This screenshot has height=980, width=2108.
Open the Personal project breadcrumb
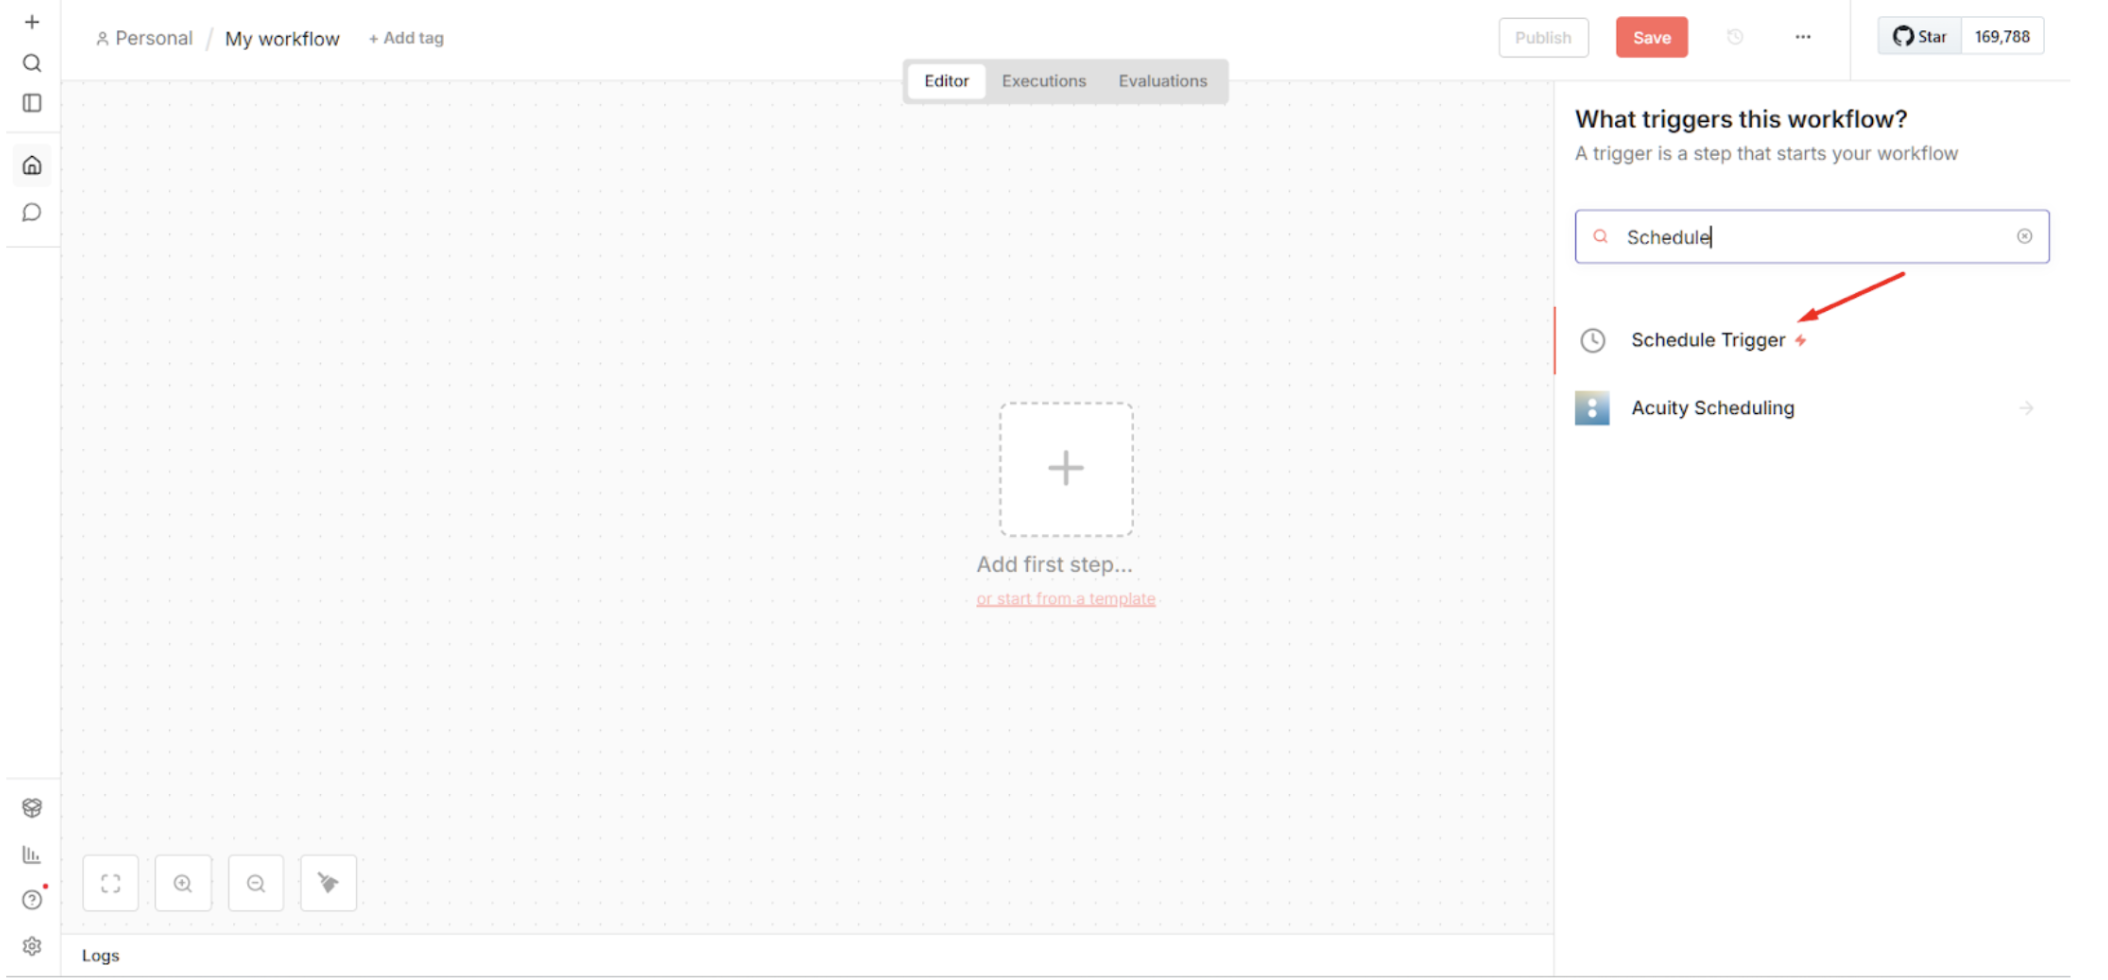pos(144,38)
